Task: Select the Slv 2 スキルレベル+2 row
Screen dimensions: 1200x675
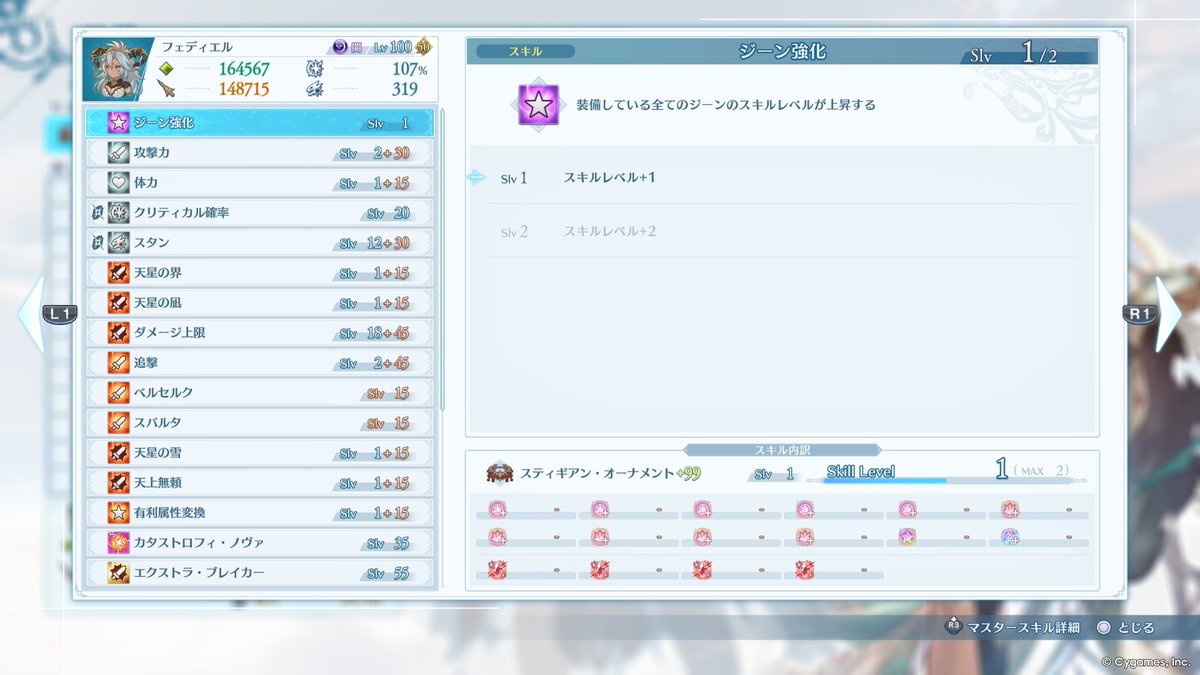Action: coord(782,231)
